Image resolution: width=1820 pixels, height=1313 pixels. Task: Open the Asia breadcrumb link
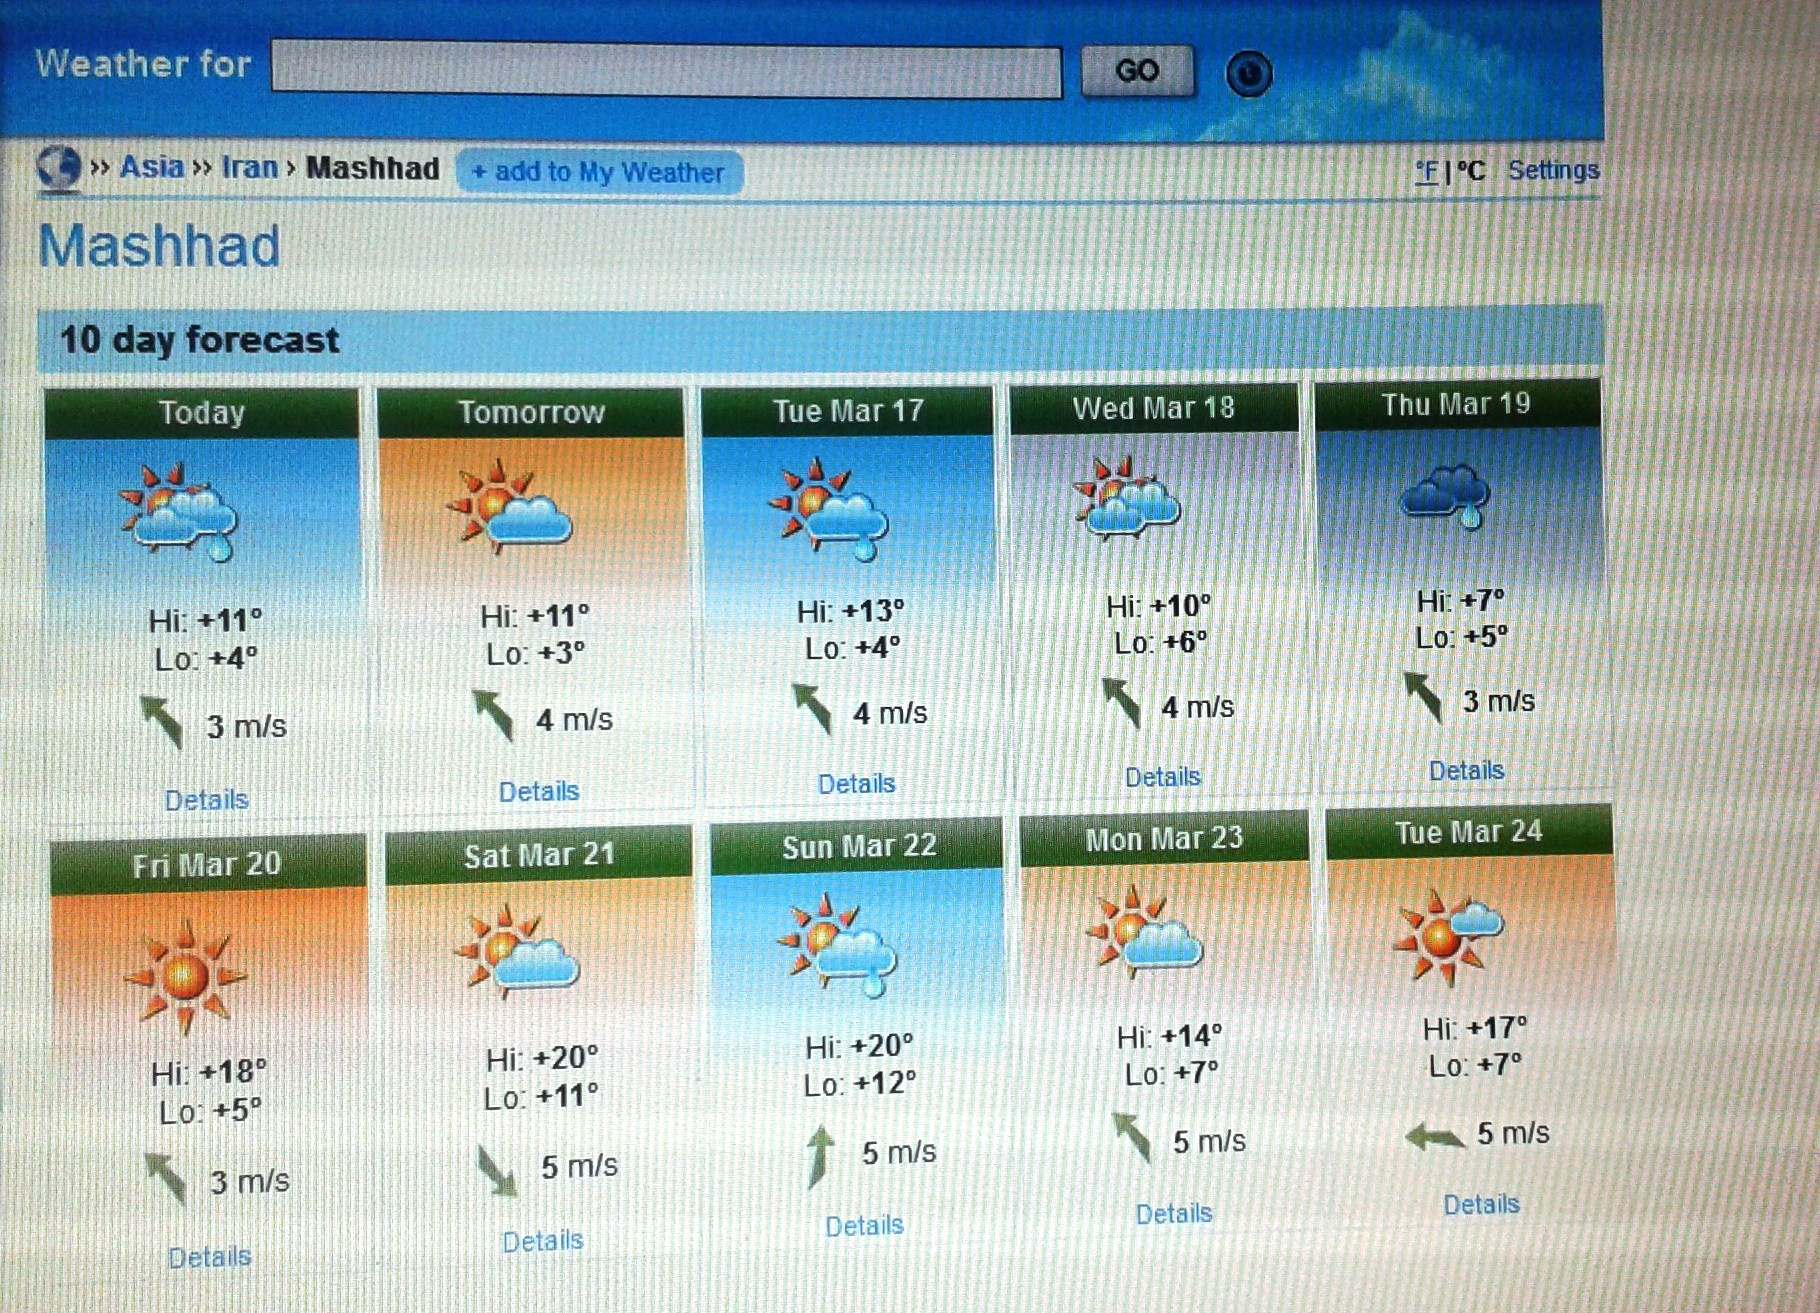coord(152,167)
